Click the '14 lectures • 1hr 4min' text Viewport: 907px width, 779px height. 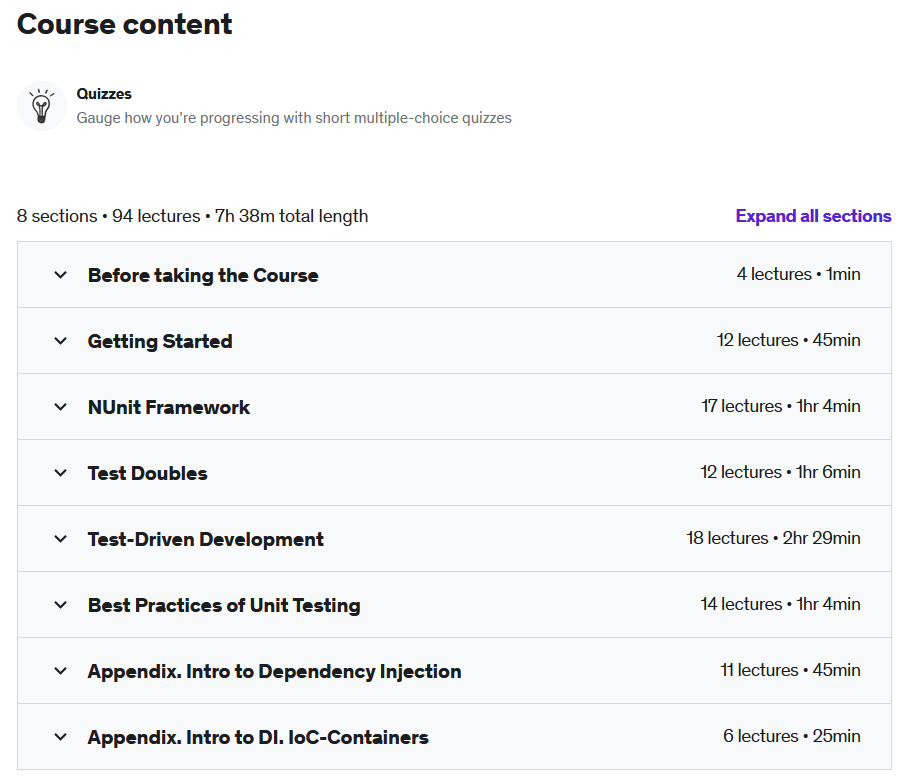[x=780, y=603]
